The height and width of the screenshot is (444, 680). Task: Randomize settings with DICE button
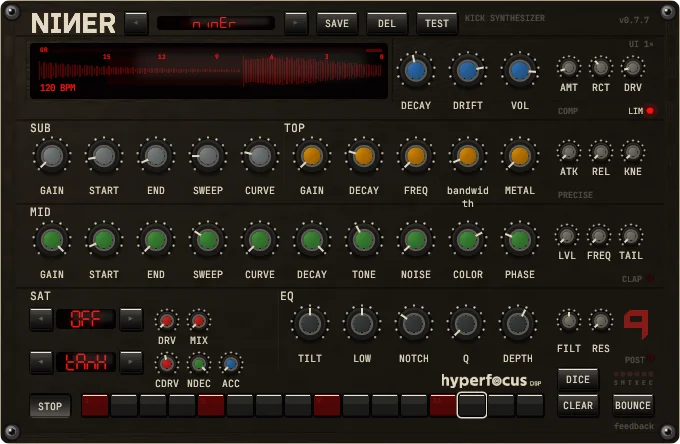tap(578, 380)
